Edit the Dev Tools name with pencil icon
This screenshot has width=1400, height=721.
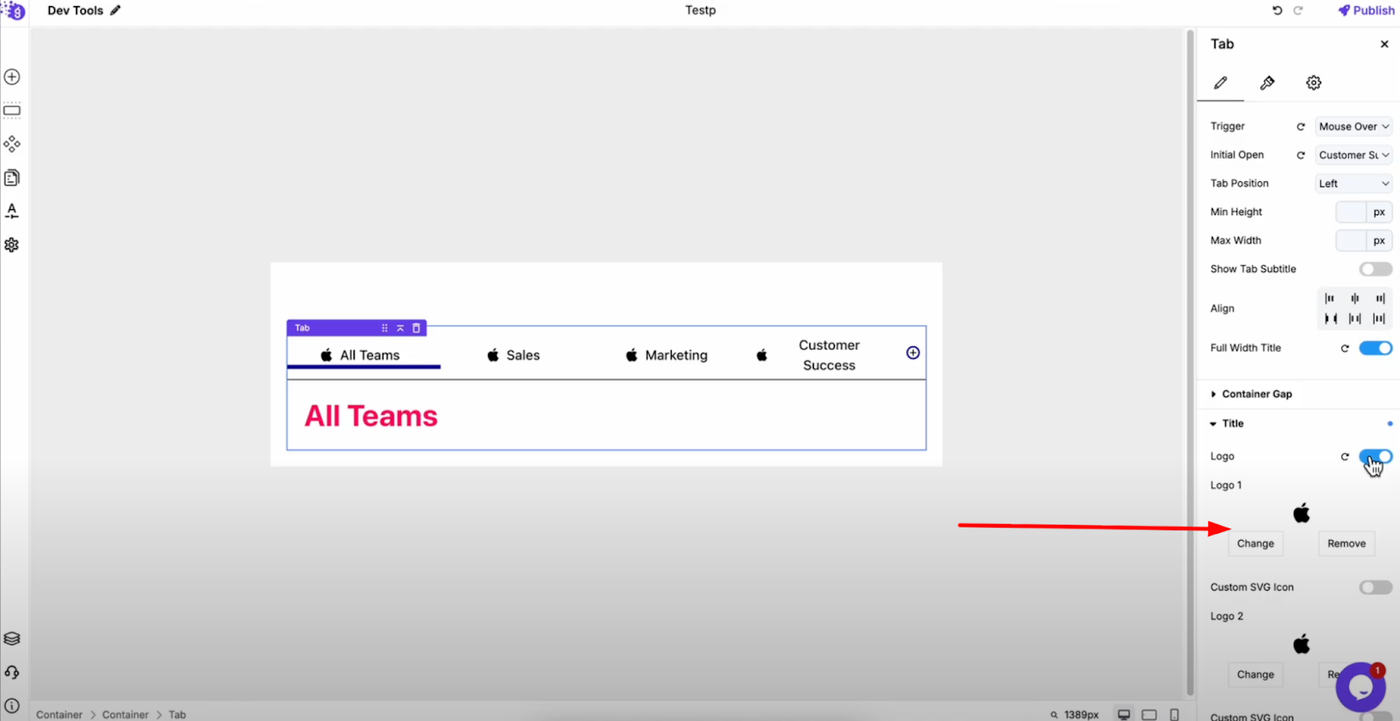click(x=115, y=11)
